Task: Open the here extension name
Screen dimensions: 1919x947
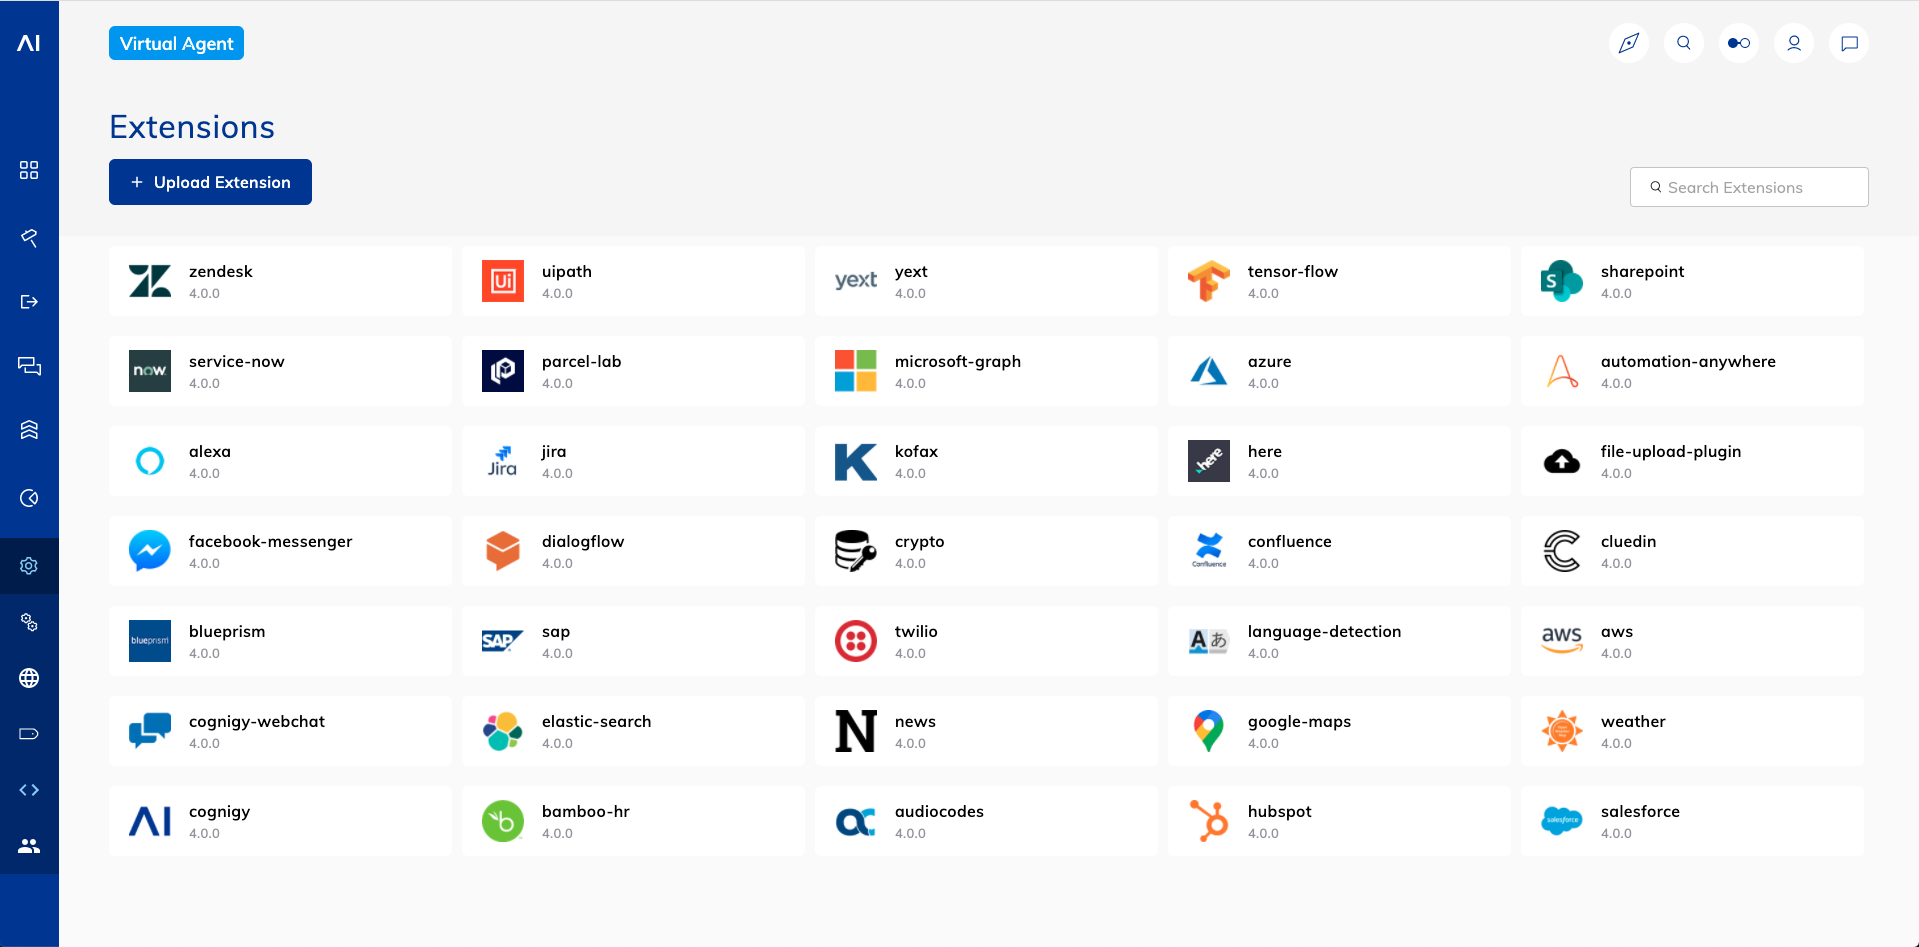Action: [x=1264, y=451]
